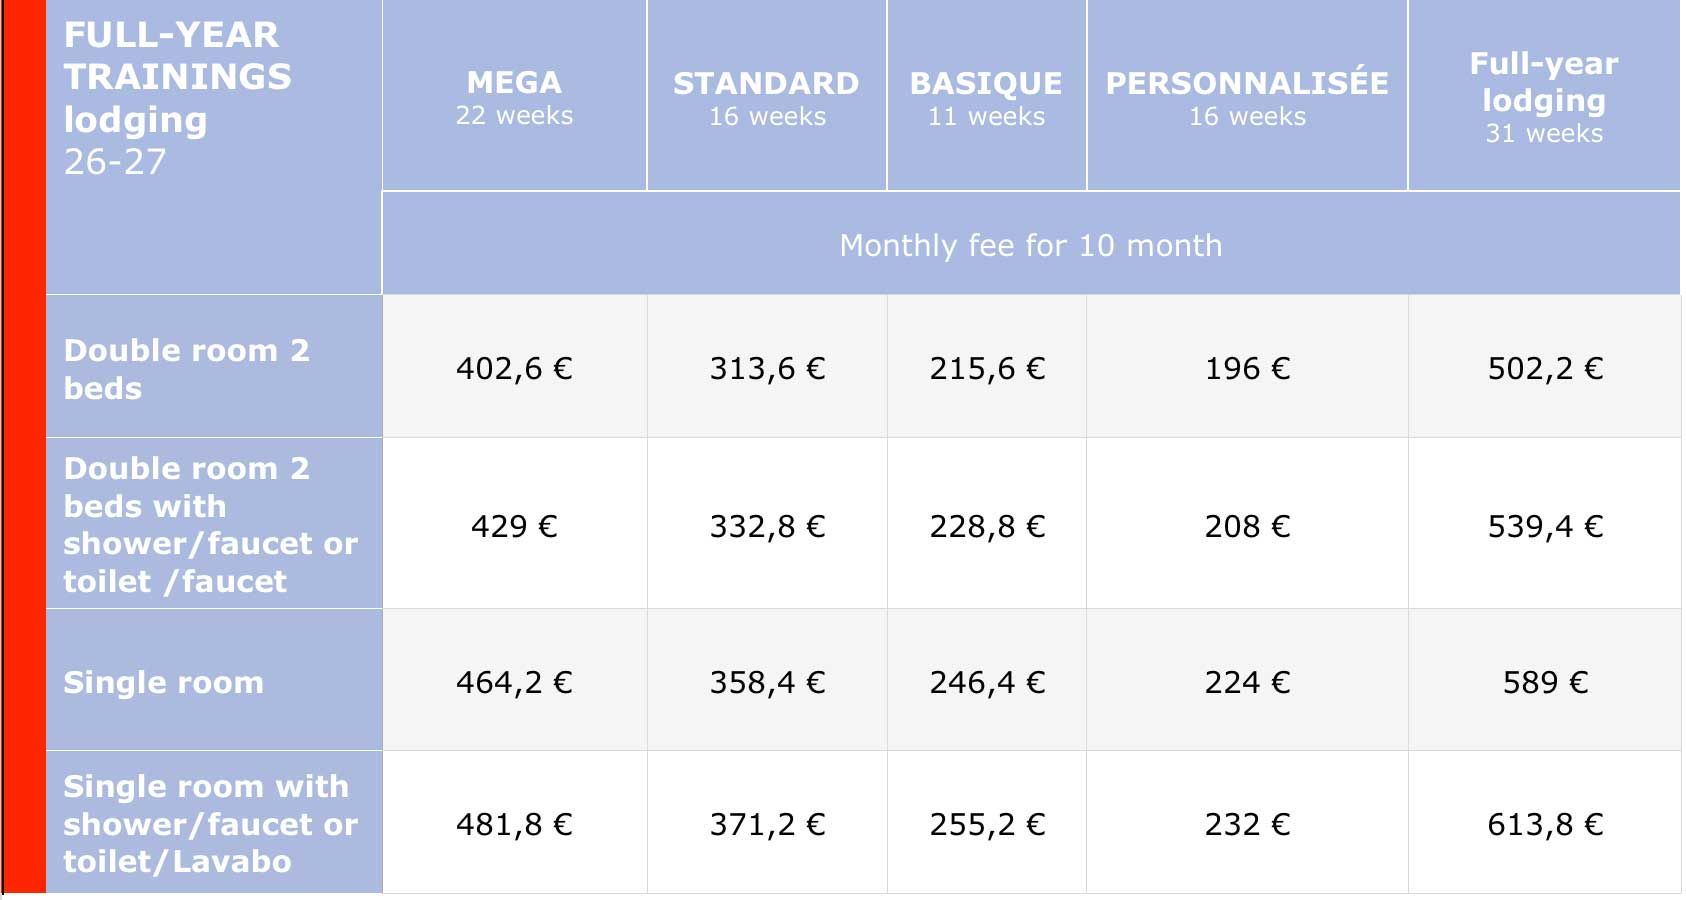Select the 402,6 € price cell
The width and height of the screenshot is (1686, 900).
514,368
